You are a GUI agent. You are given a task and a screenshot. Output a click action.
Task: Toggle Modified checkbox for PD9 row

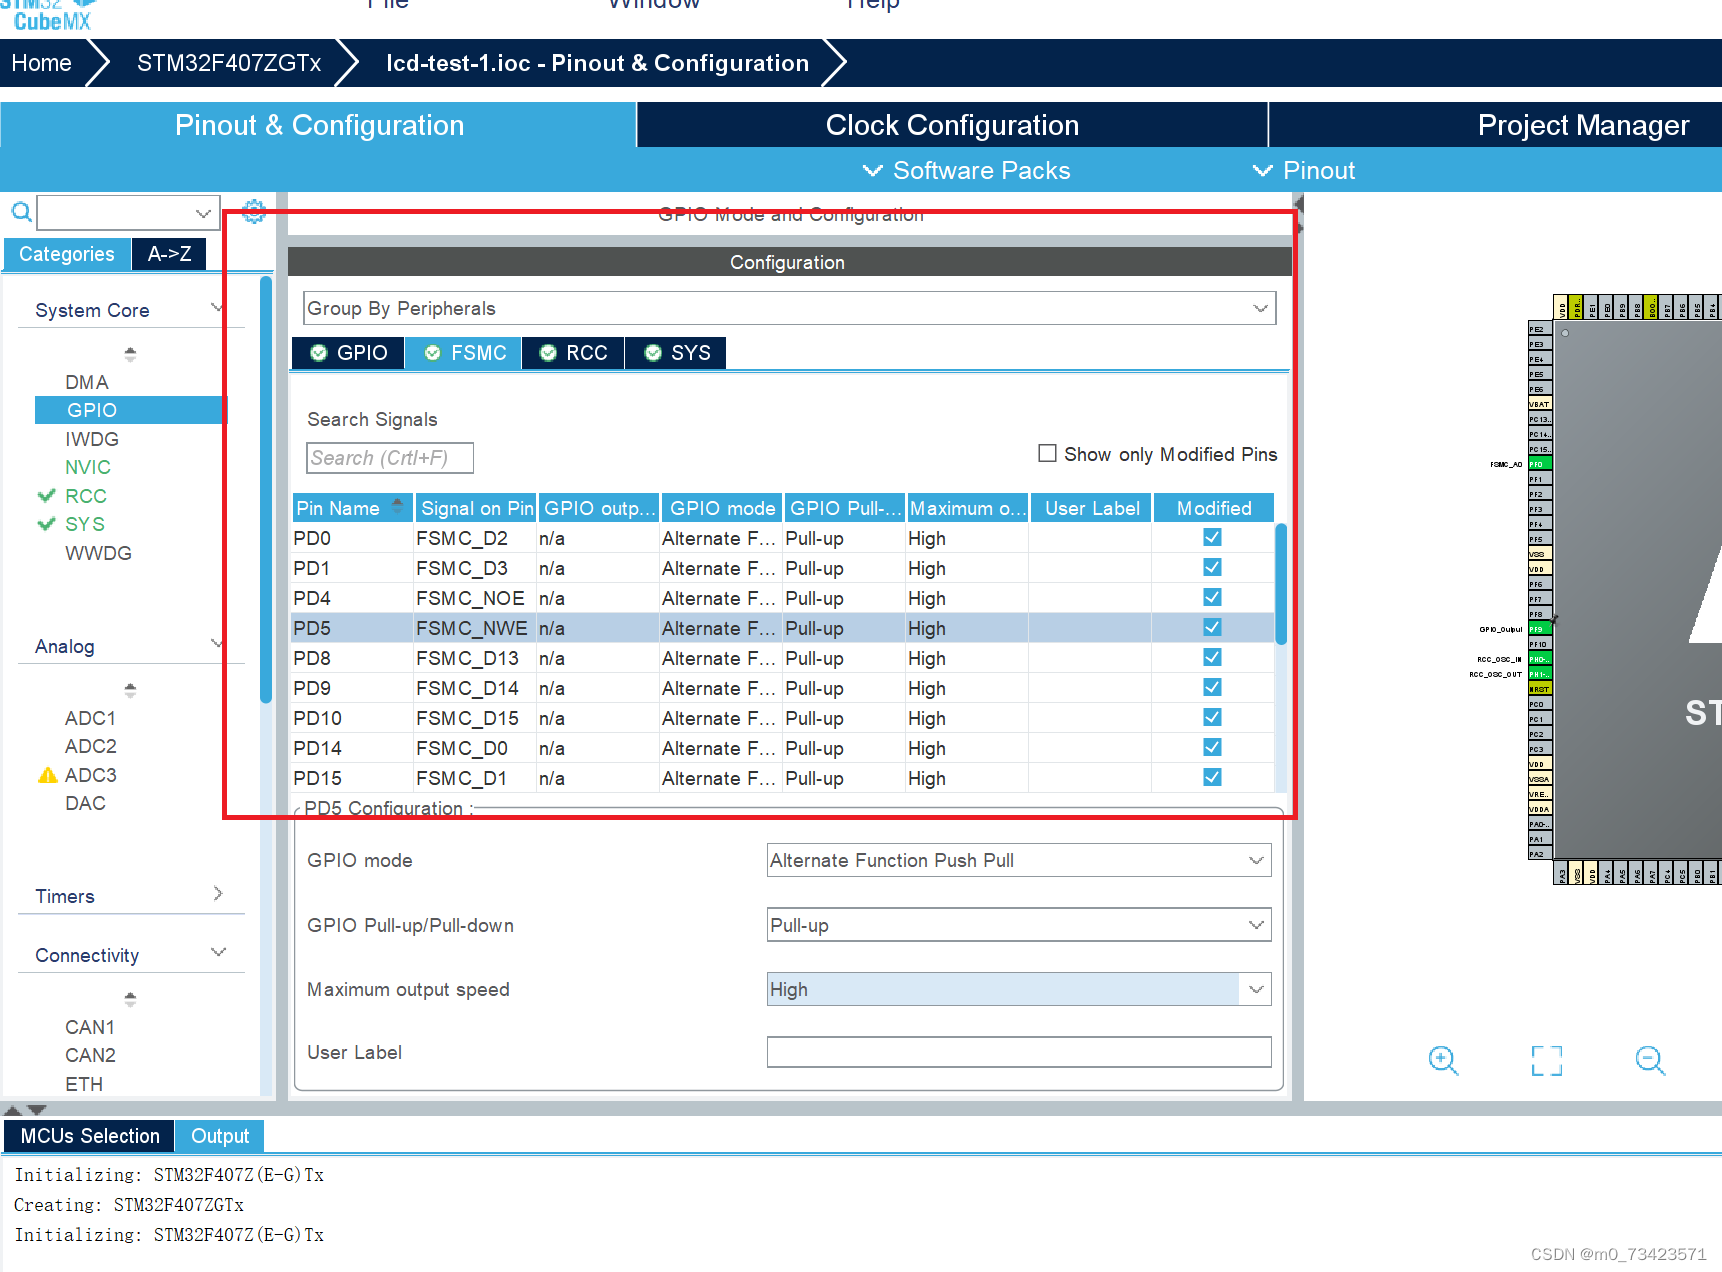point(1212,687)
